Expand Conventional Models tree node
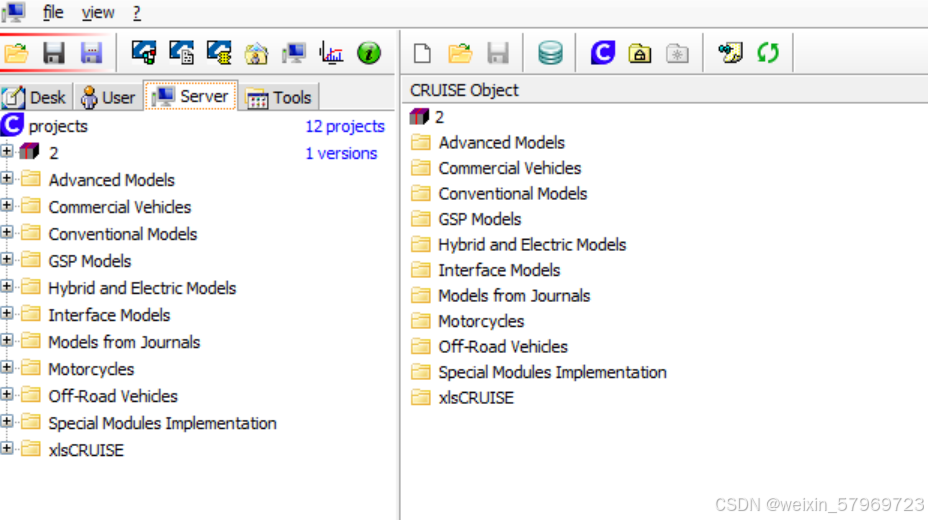Screen dimensions: 928x520 pyautogui.click(x=7, y=232)
